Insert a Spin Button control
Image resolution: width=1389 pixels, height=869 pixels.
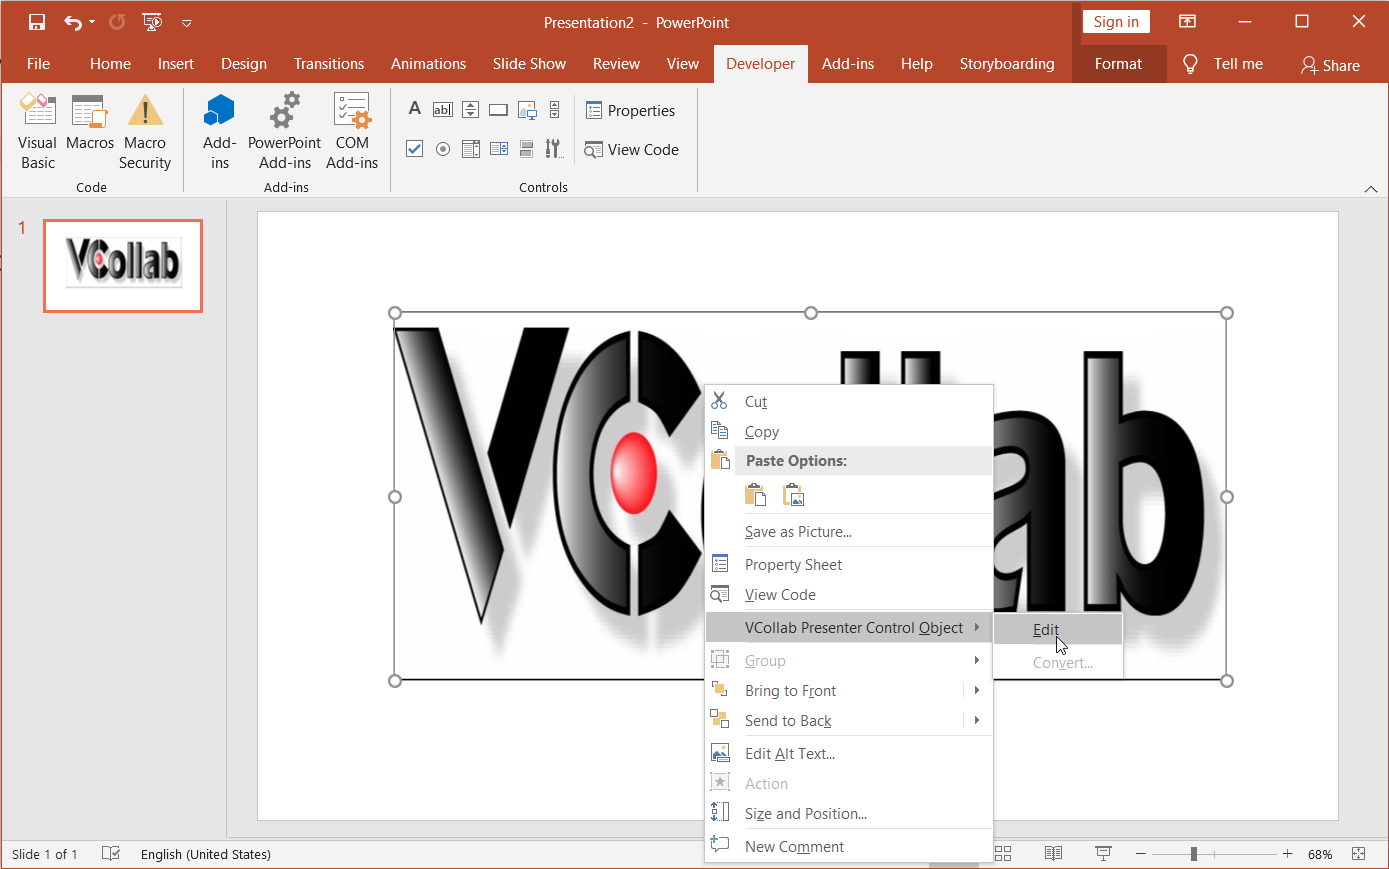point(471,110)
